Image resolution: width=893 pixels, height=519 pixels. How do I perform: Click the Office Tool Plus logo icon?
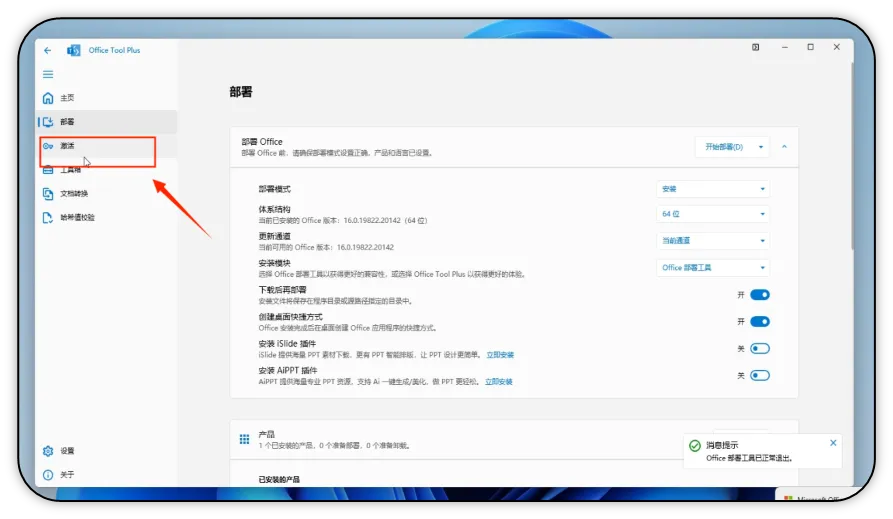[x=73, y=50]
